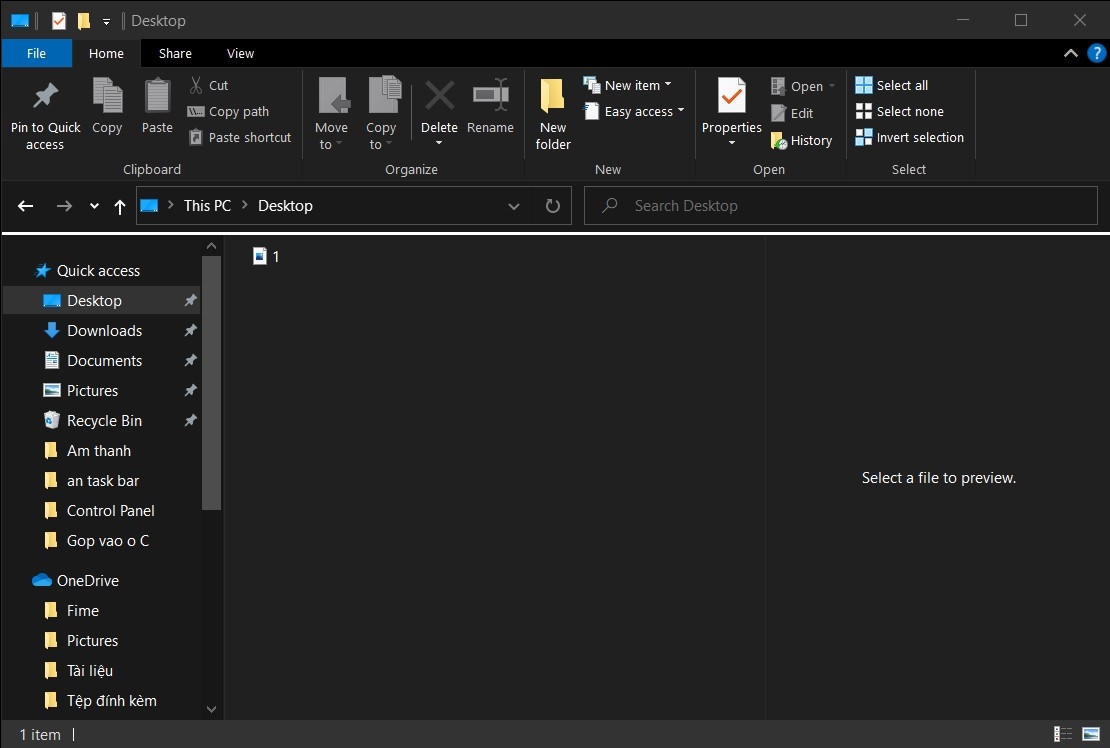Click Select all

pyautogui.click(x=892, y=85)
